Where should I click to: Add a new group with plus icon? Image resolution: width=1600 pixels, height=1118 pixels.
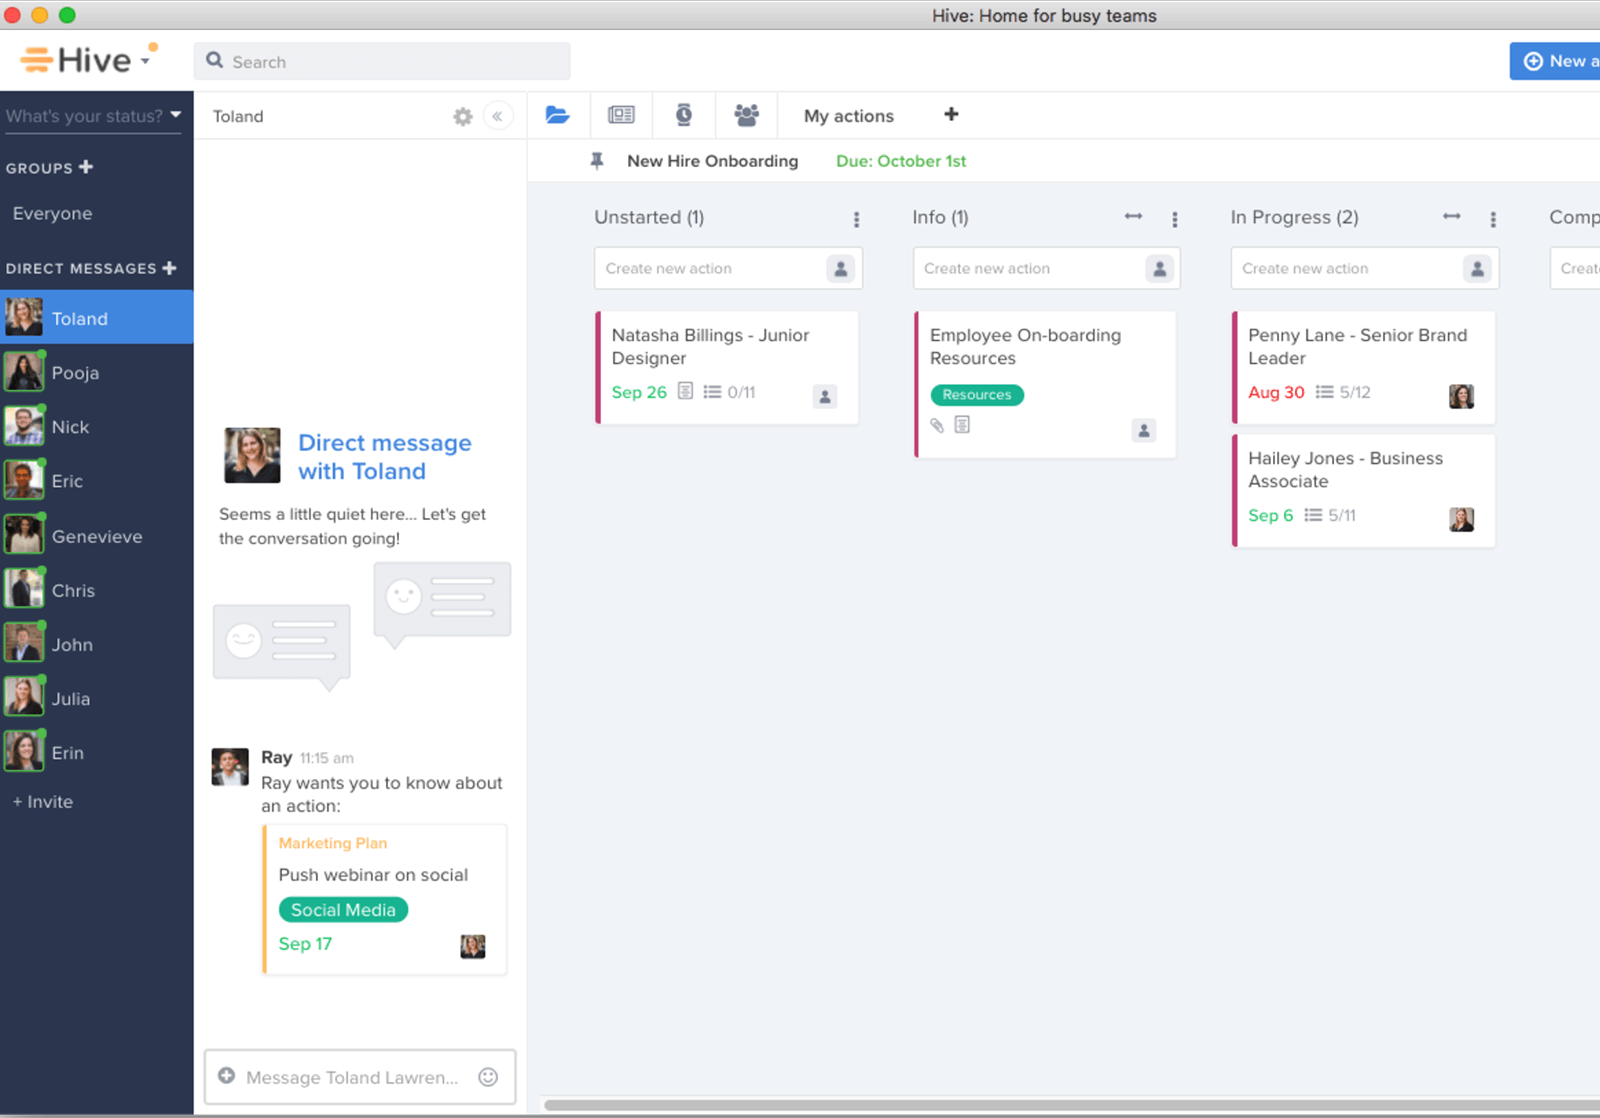[x=86, y=167]
